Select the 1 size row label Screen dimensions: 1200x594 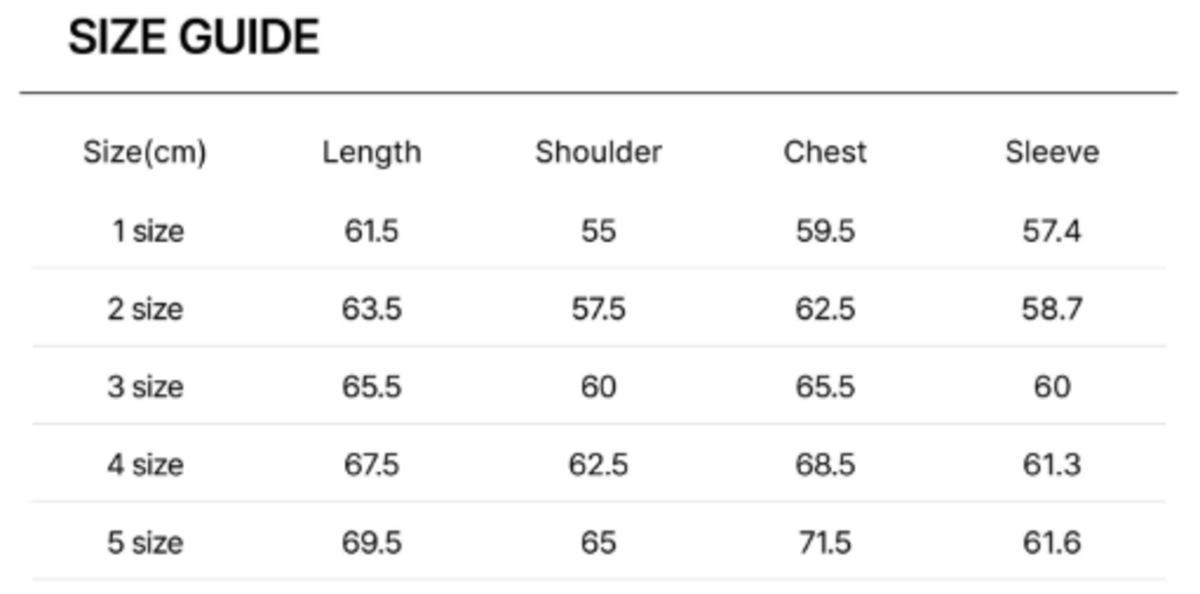[x=146, y=232]
